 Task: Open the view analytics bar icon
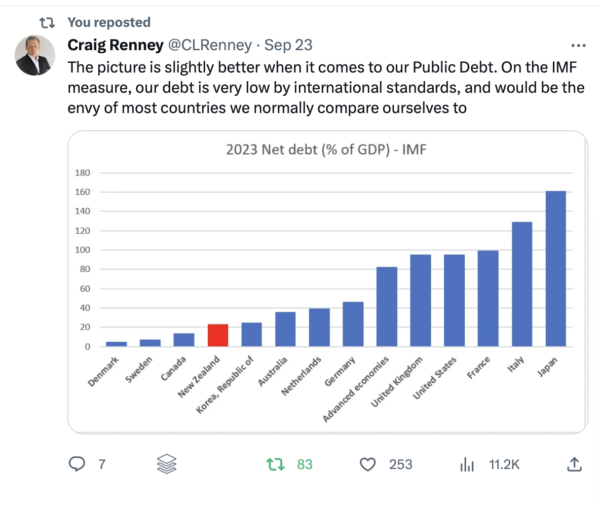(x=466, y=464)
